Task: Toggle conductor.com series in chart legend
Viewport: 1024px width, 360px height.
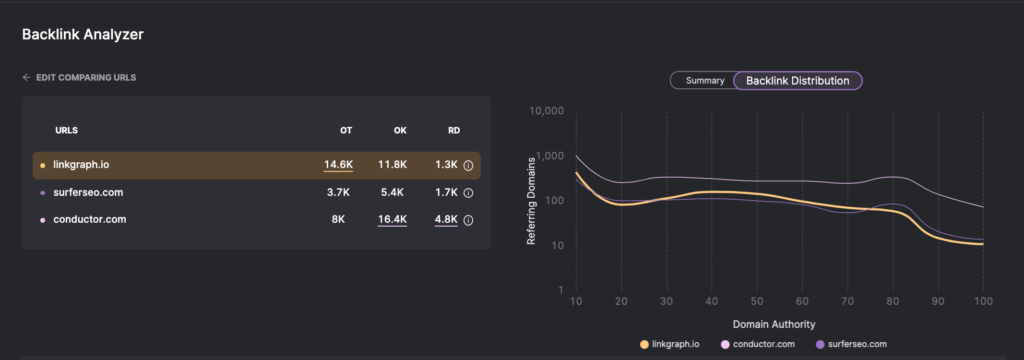Action: tap(758, 344)
